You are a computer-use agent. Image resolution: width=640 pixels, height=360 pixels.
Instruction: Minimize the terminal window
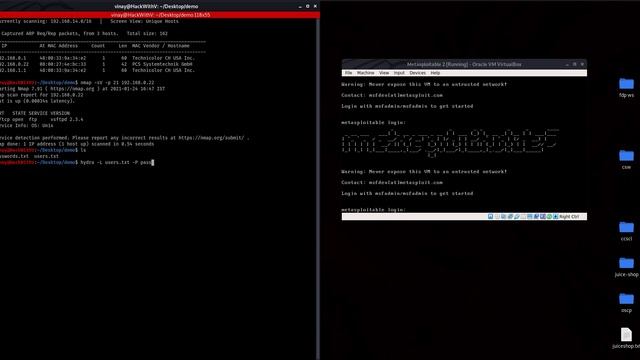coord(300,6)
